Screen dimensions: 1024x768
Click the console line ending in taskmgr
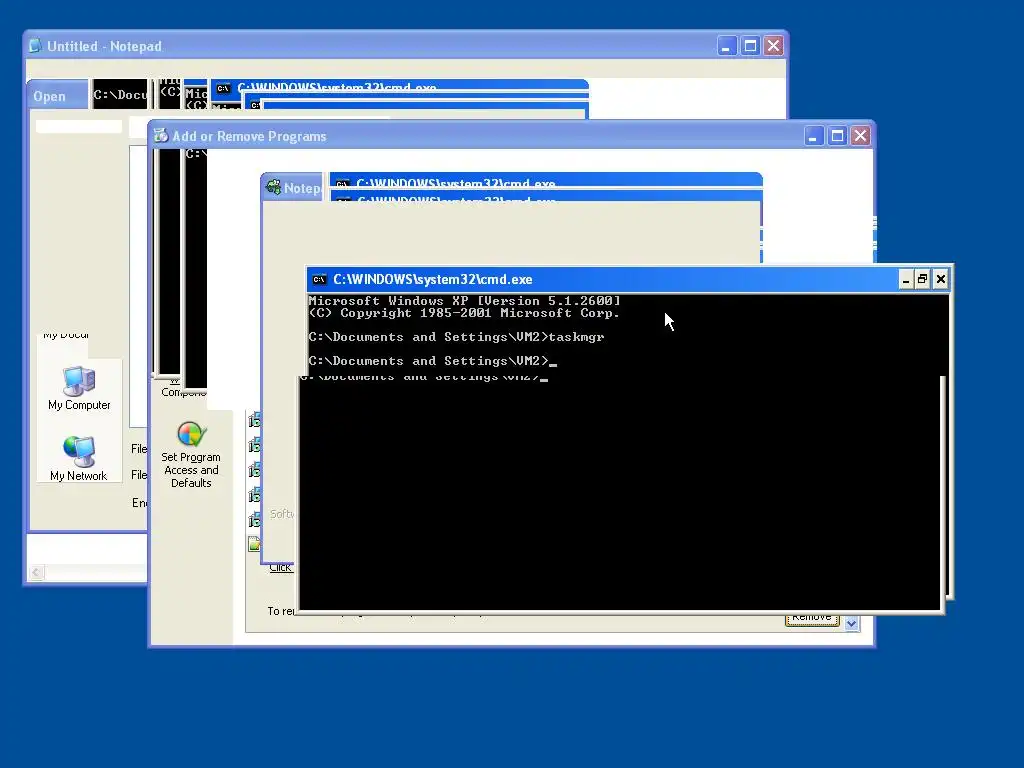point(456,337)
